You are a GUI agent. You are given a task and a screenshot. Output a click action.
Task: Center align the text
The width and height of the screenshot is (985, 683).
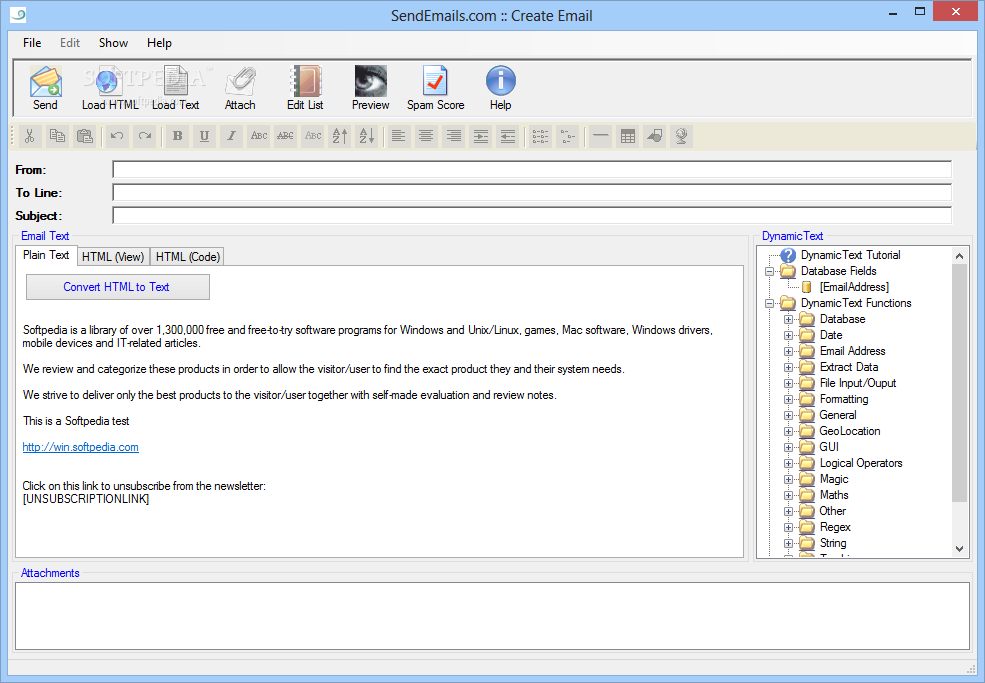pyautogui.click(x=426, y=136)
